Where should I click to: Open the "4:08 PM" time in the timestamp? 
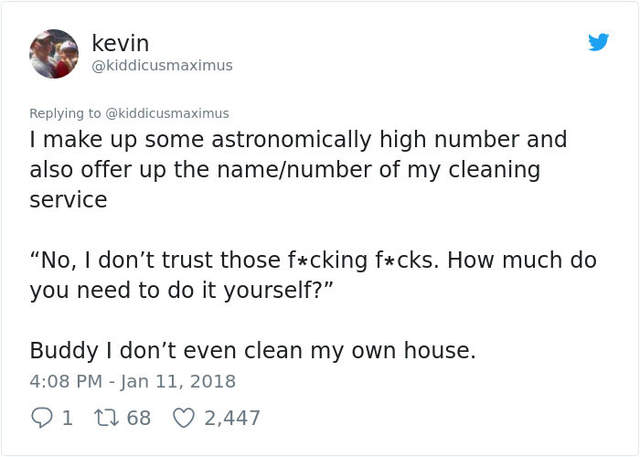click(64, 381)
